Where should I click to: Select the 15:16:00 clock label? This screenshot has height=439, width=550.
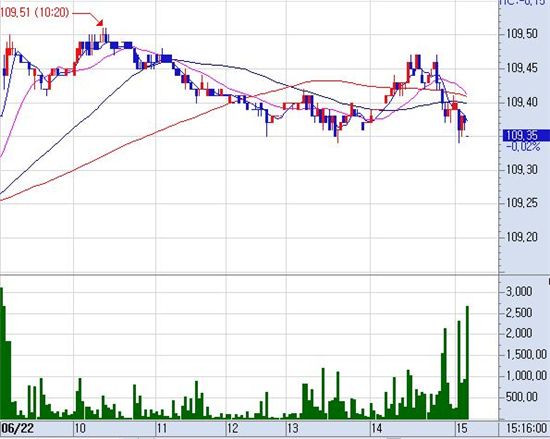(x=526, y=428)
